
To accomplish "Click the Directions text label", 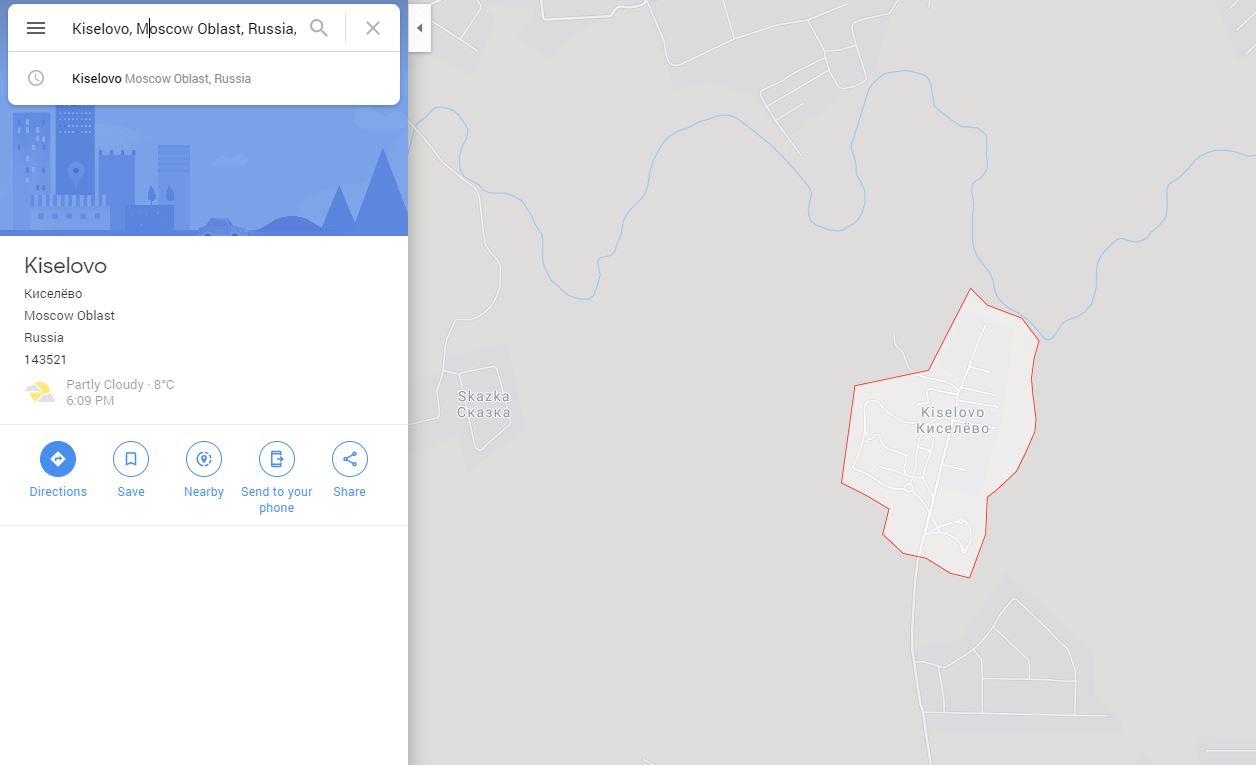I will click(x=58, y=492).
